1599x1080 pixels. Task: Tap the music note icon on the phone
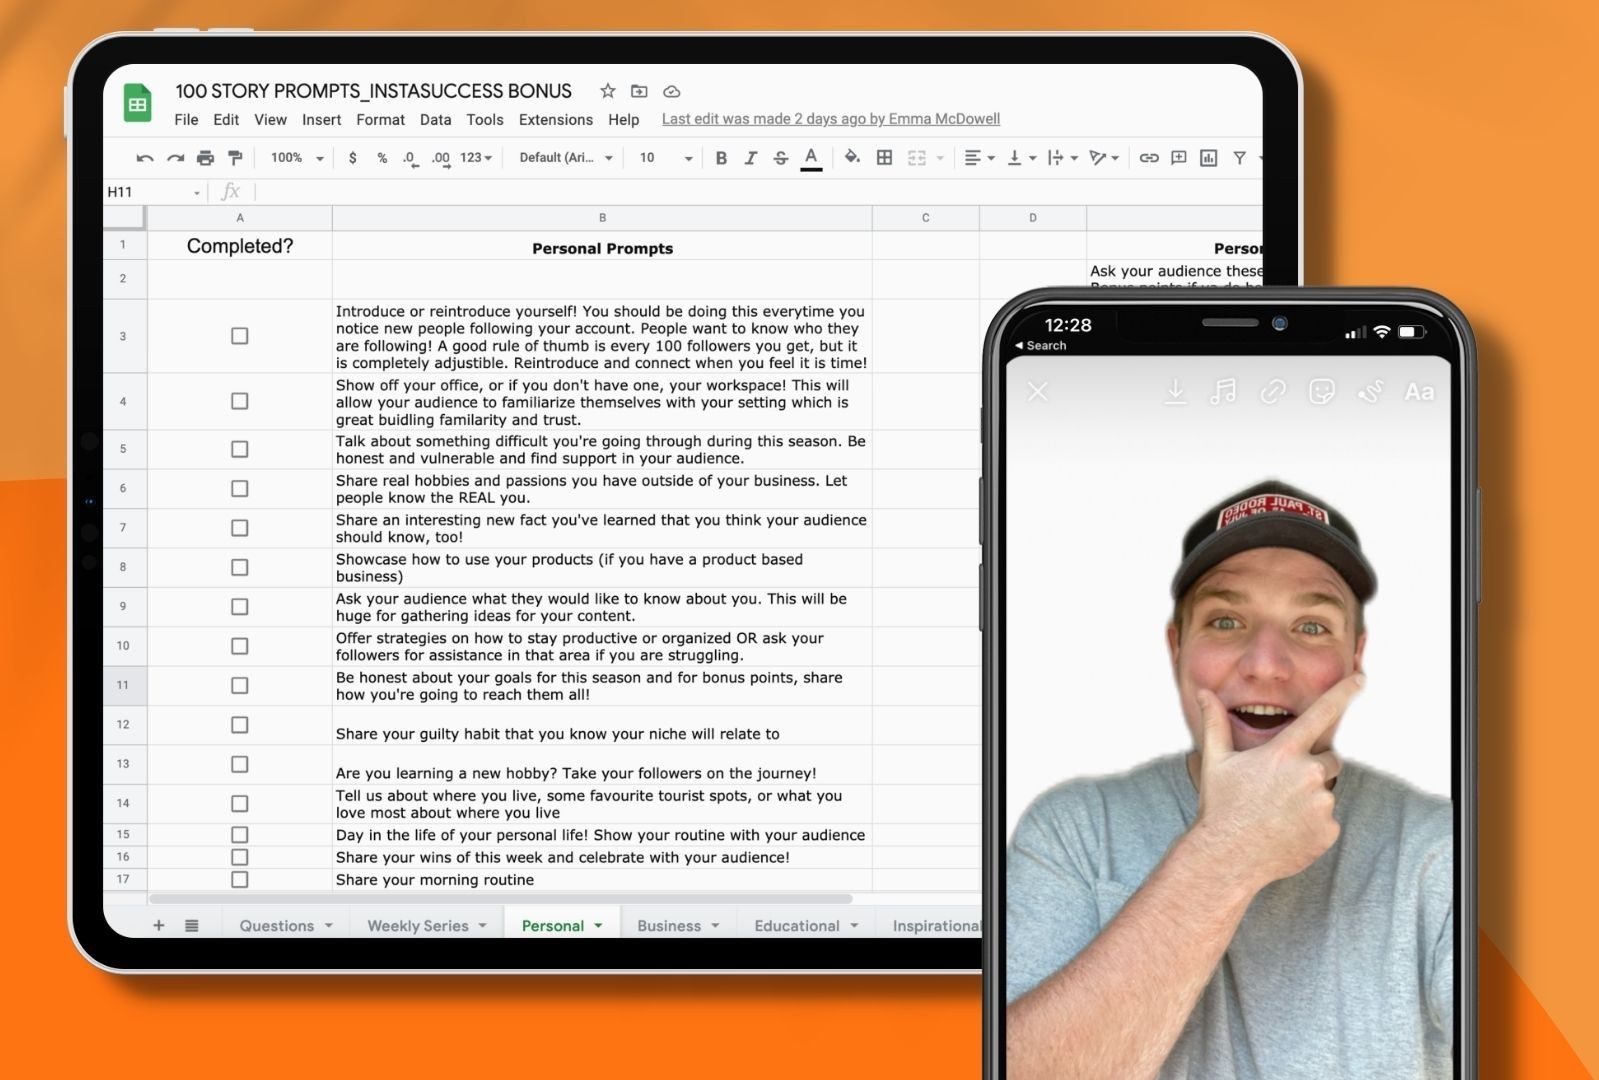[1223, 392]
